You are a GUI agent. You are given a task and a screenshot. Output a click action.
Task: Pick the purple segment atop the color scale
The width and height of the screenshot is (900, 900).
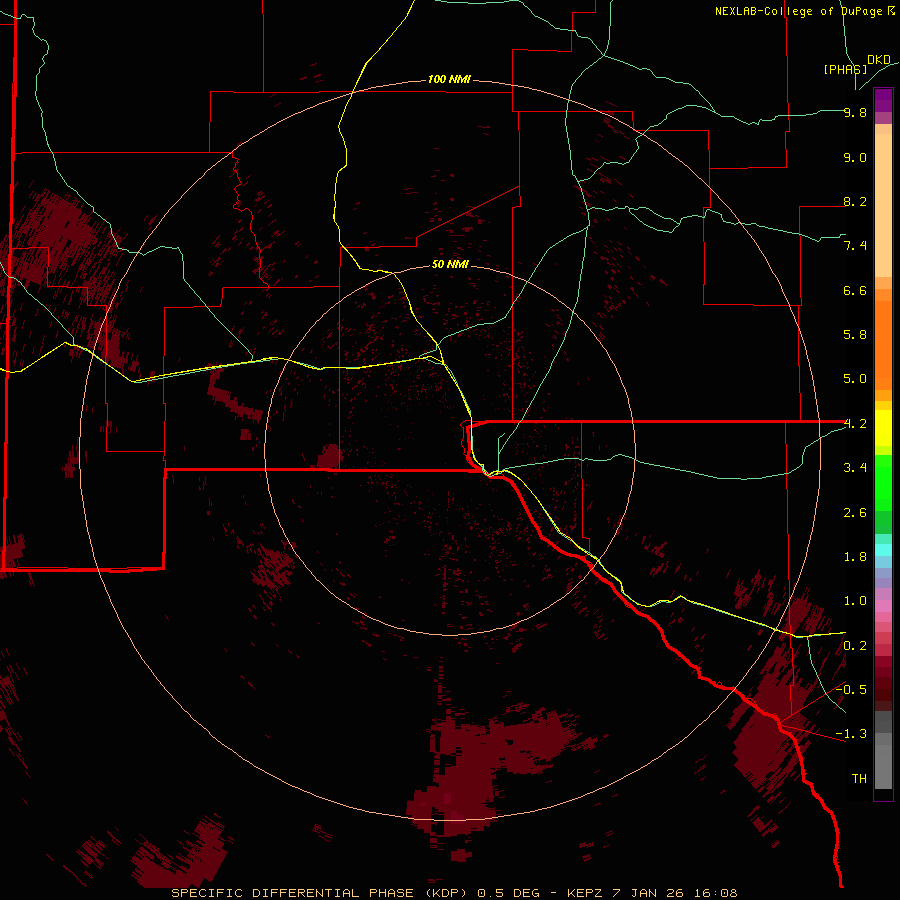pos(883,100)
